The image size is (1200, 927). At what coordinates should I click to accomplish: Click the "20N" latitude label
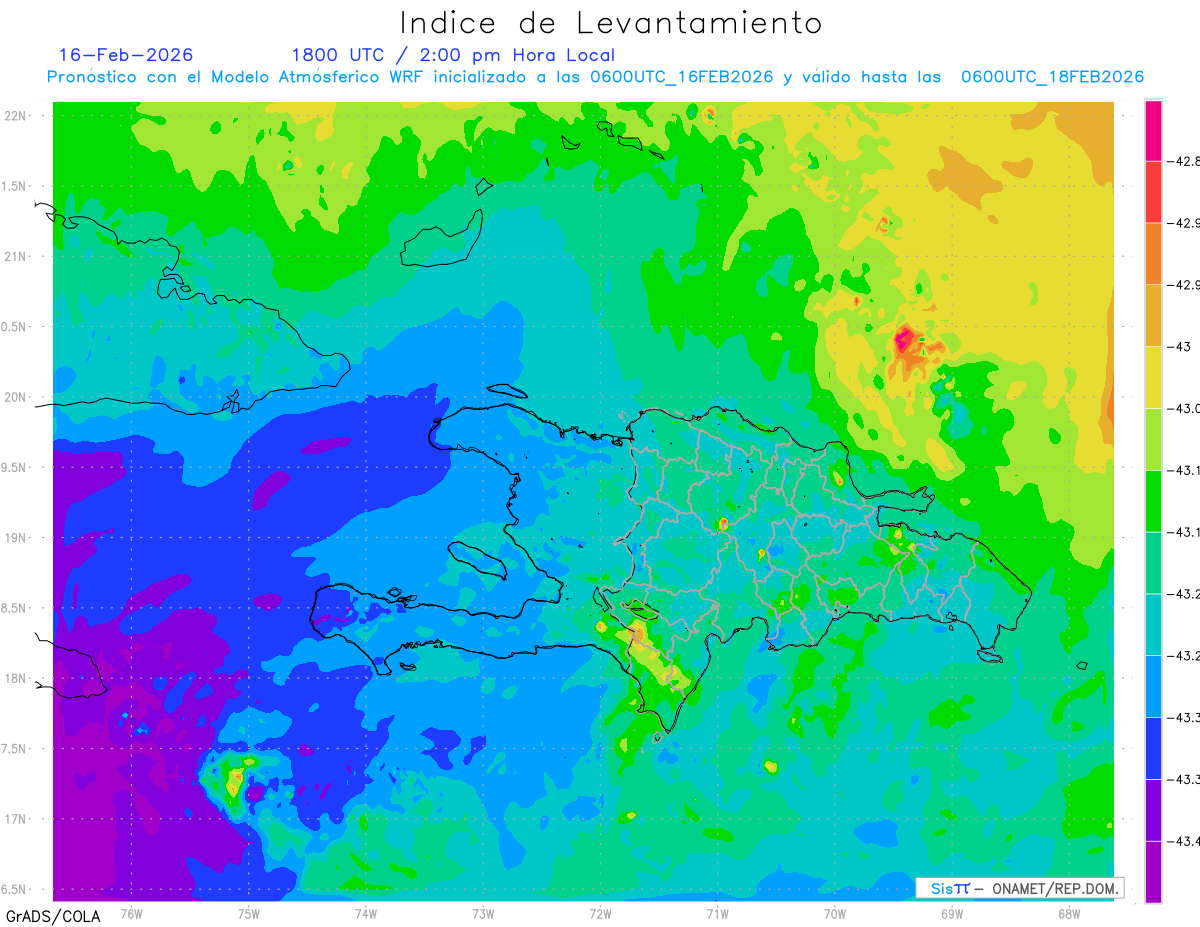(x=16, y=397)
